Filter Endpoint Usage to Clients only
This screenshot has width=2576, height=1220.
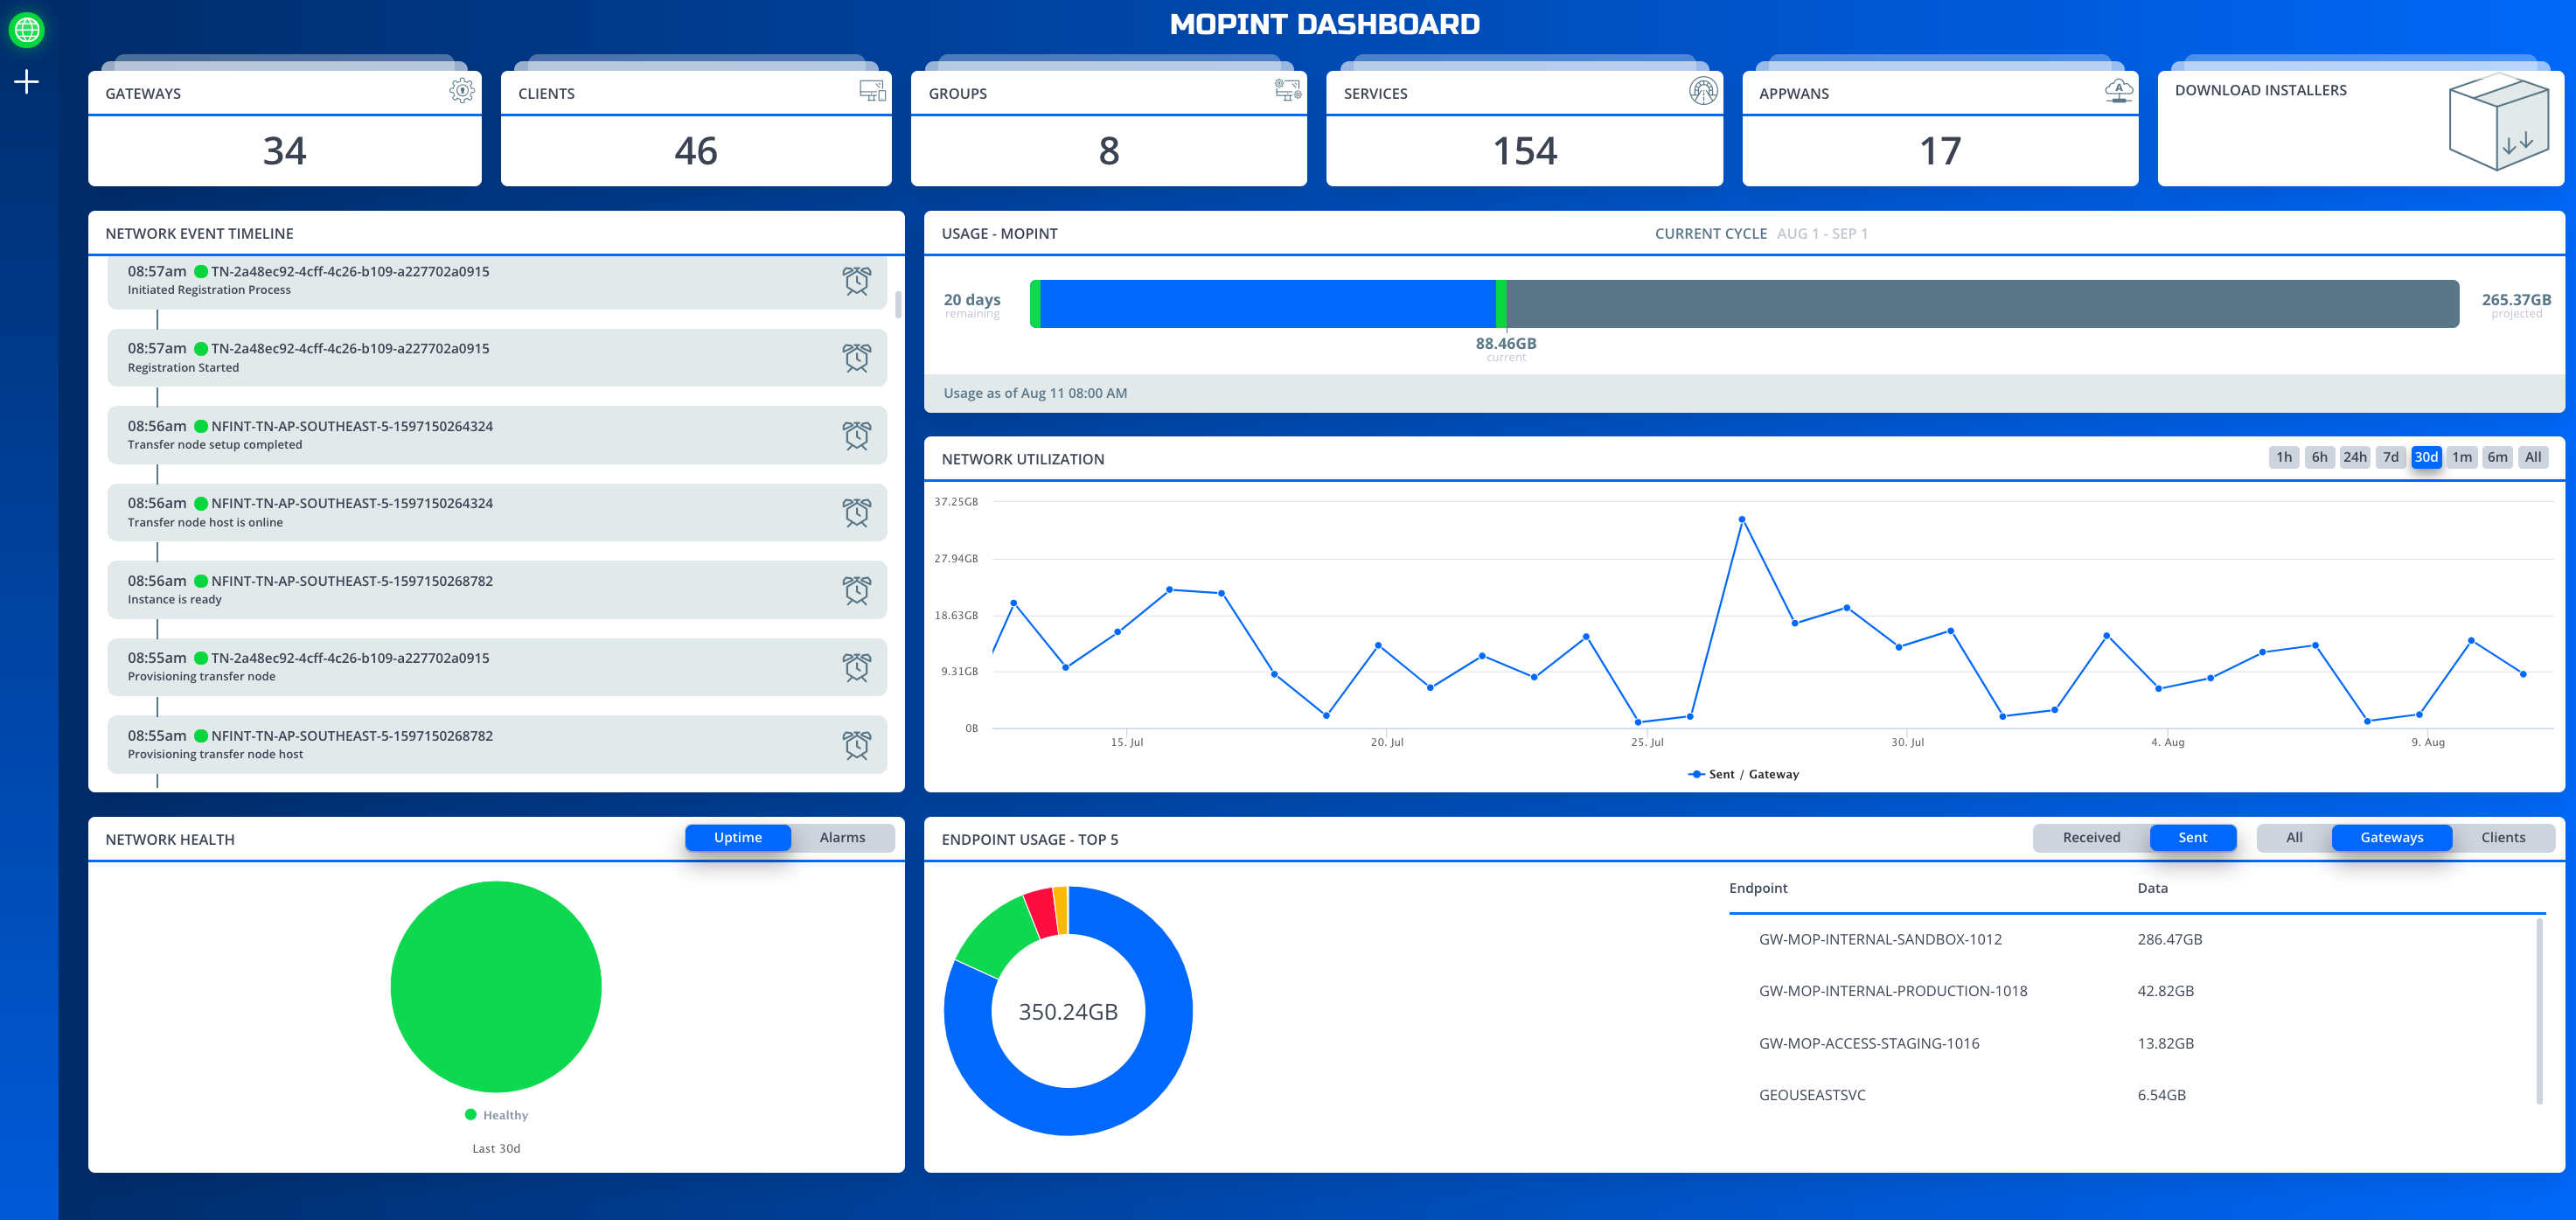2504,838
